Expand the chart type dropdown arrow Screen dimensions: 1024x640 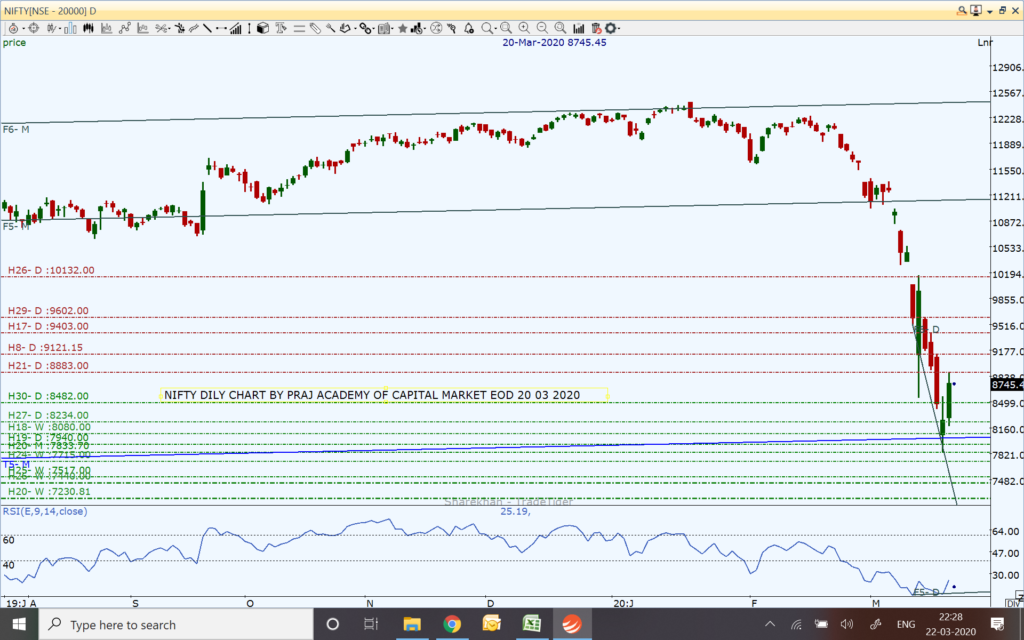[60, 29]
